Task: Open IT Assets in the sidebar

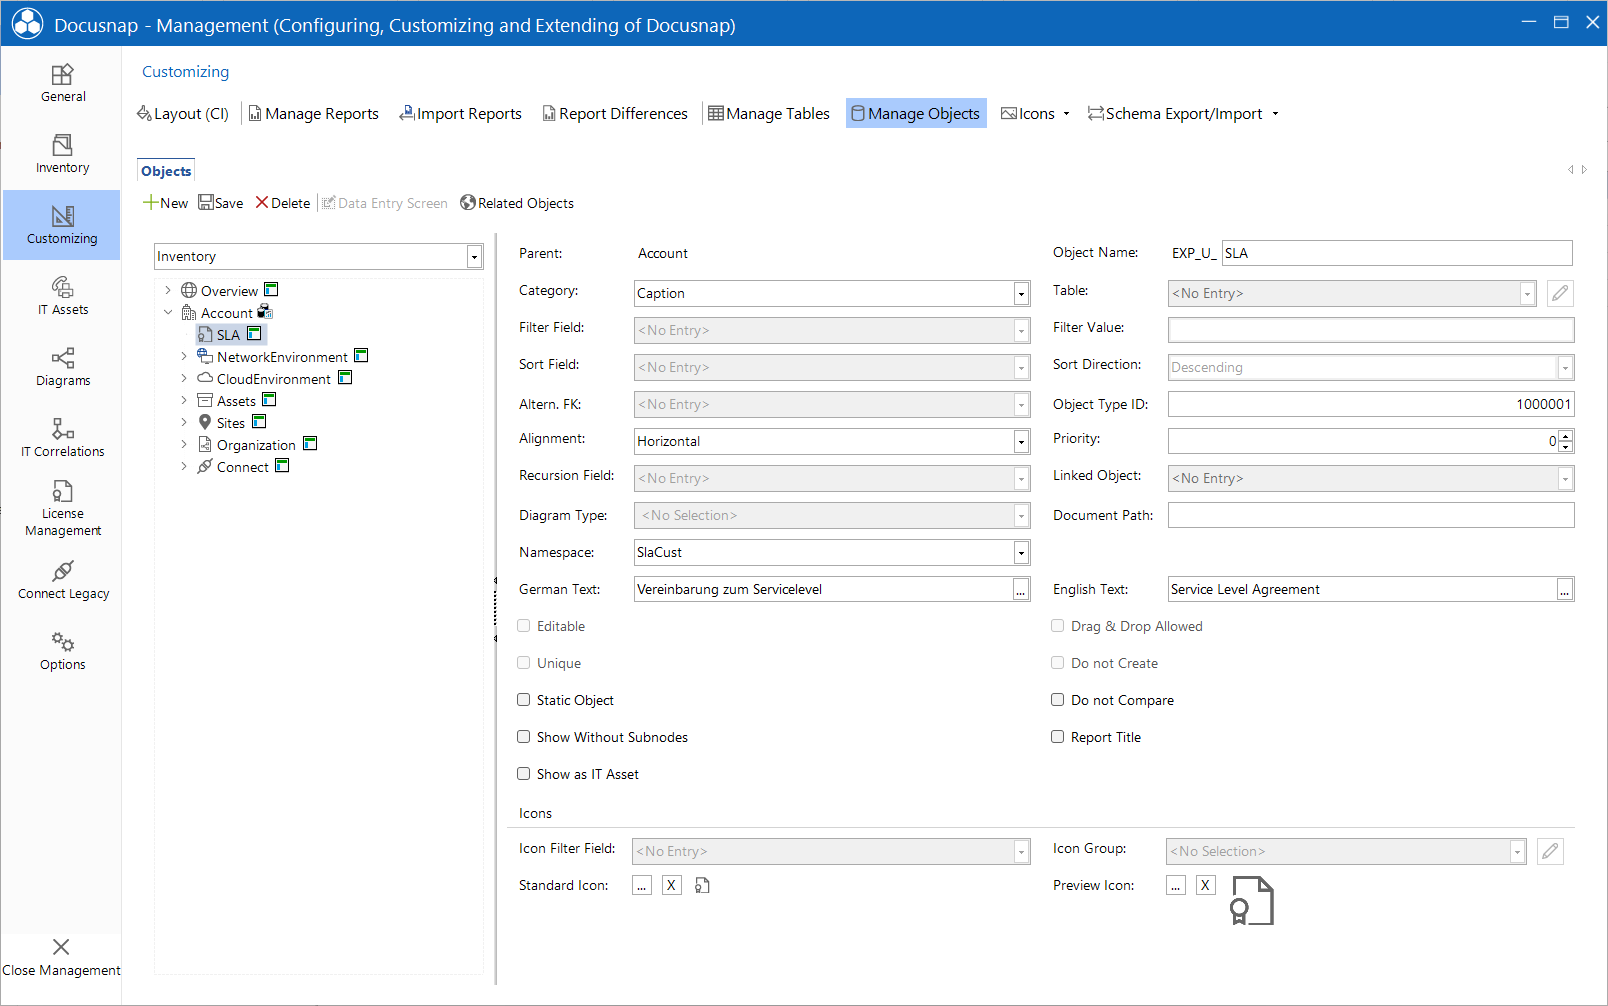Action: point(62,296)
